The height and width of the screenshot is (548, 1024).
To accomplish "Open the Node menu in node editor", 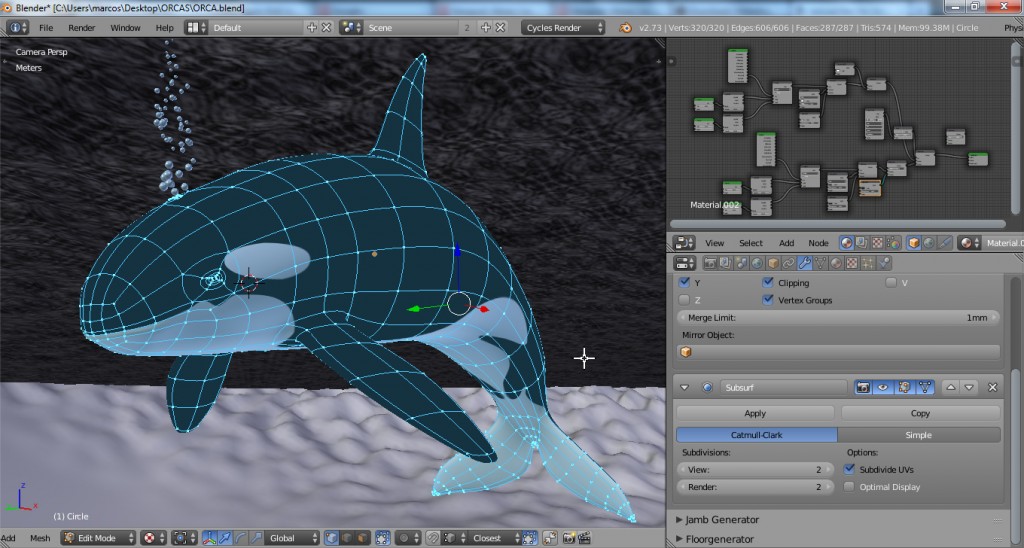I will [x=818, y=243].
